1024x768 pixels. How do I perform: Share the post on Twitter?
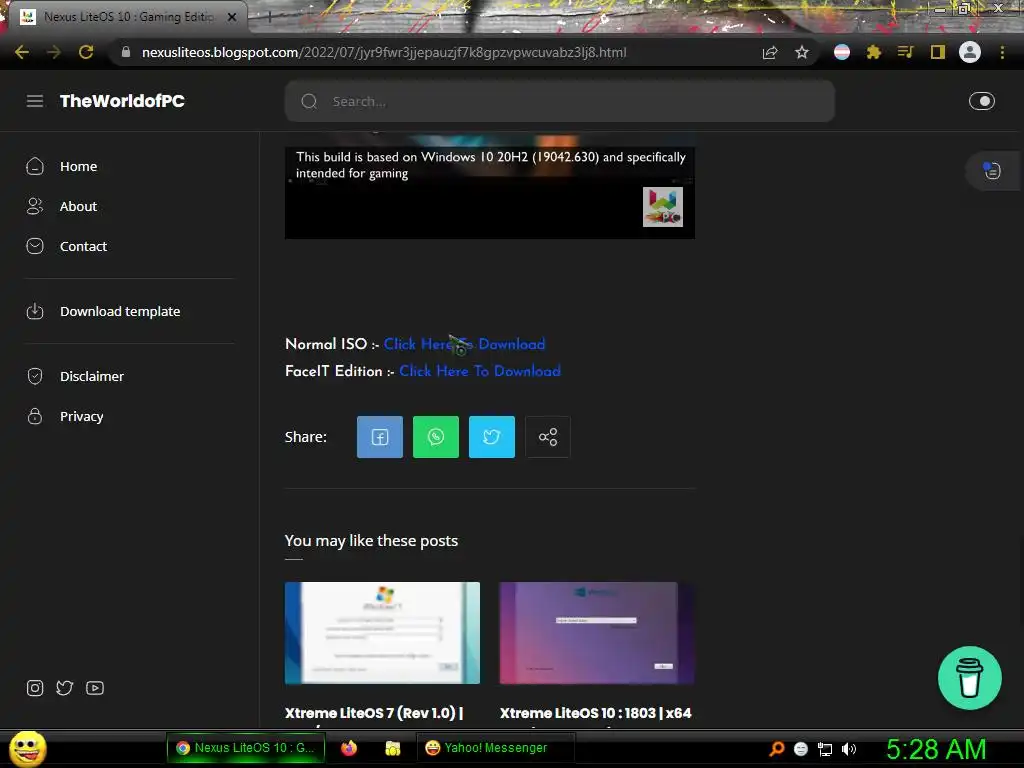492,437
